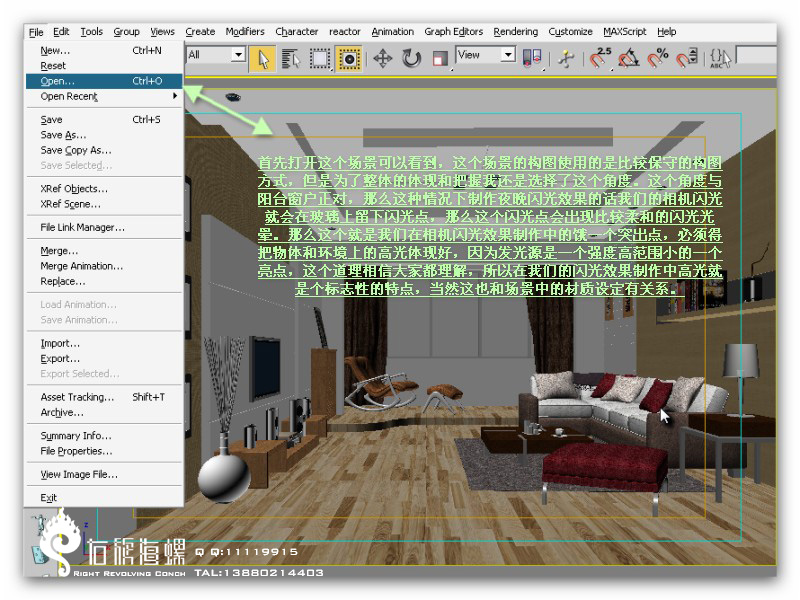
Task: Select the Select Object arrow tool
Action: (263, 59)
